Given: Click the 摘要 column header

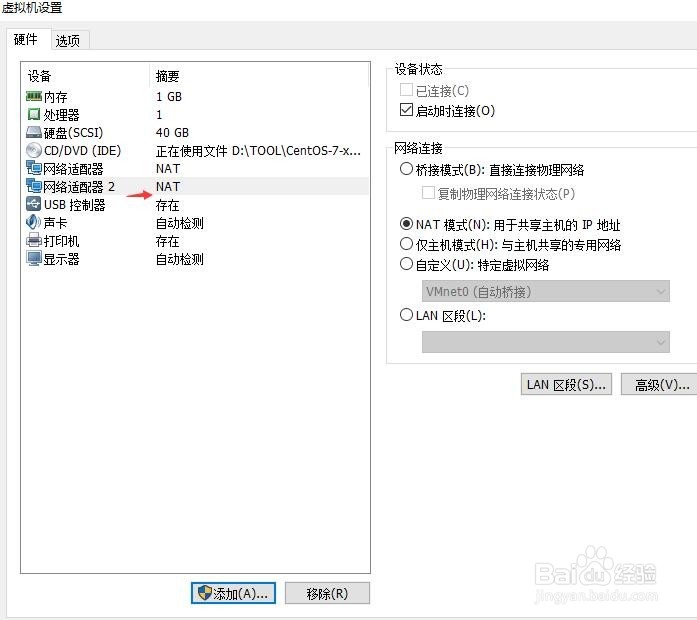Looking at the screenshot, I should coord(168,76).
